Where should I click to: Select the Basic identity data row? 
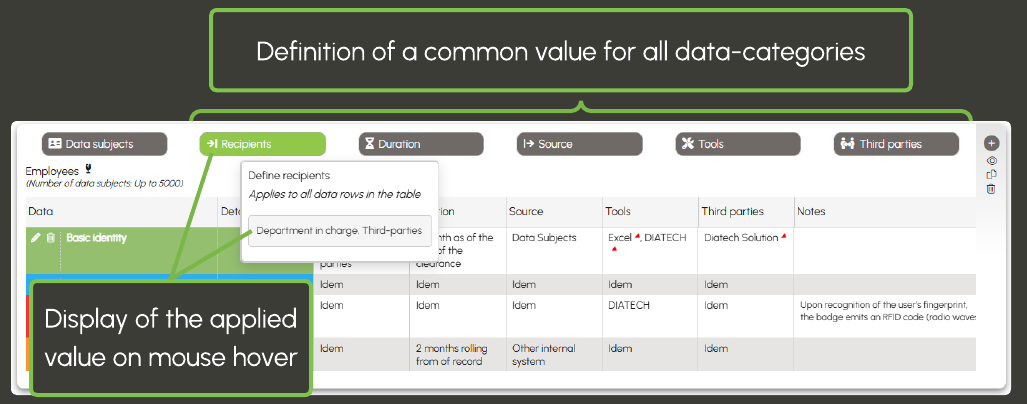pyautogui.click(x=98, y=238)
